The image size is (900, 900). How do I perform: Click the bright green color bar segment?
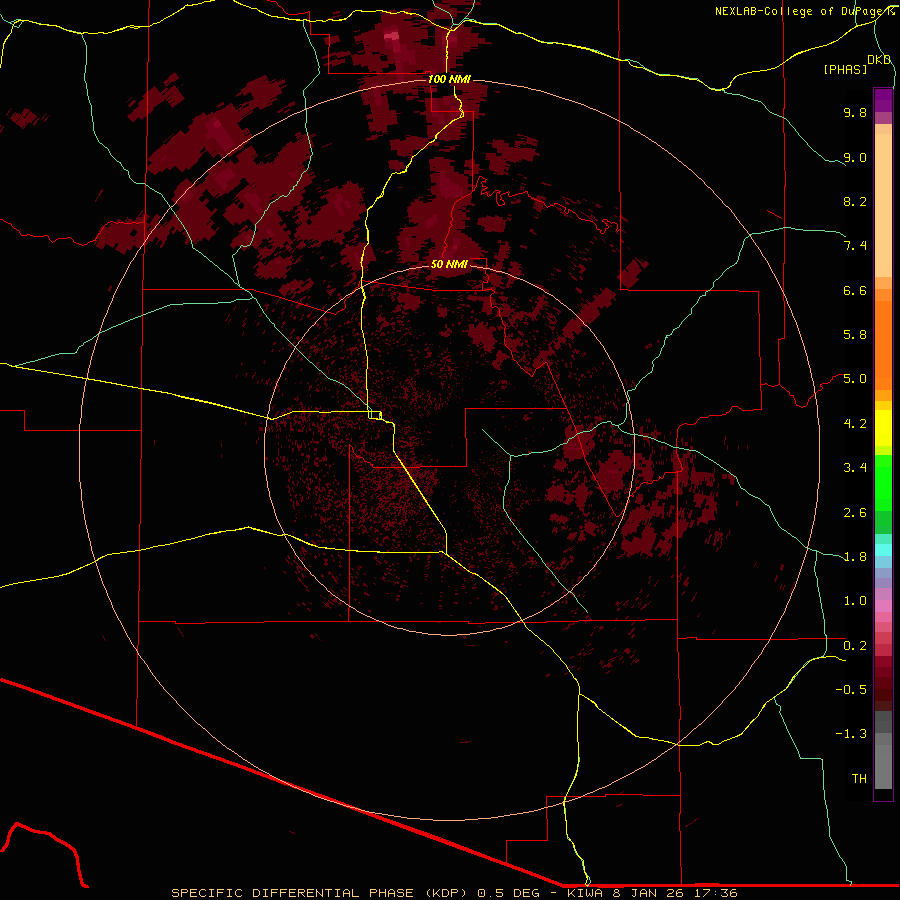coord(883,483)
